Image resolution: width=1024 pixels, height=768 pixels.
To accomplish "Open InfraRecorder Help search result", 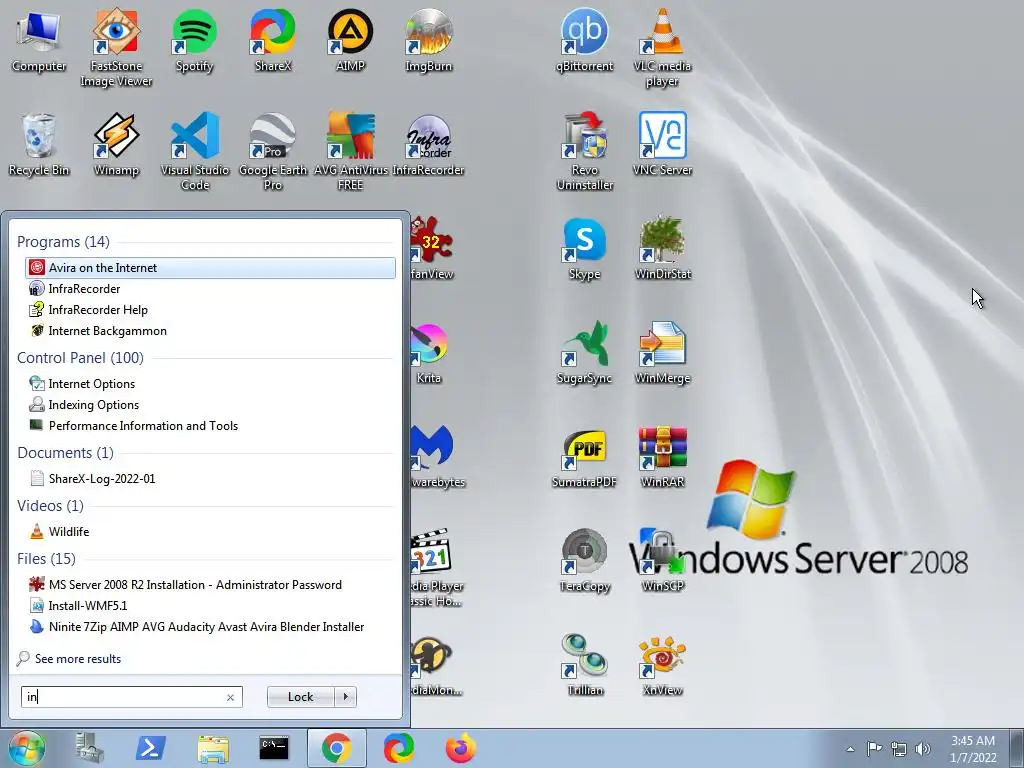I will (210, 310).
